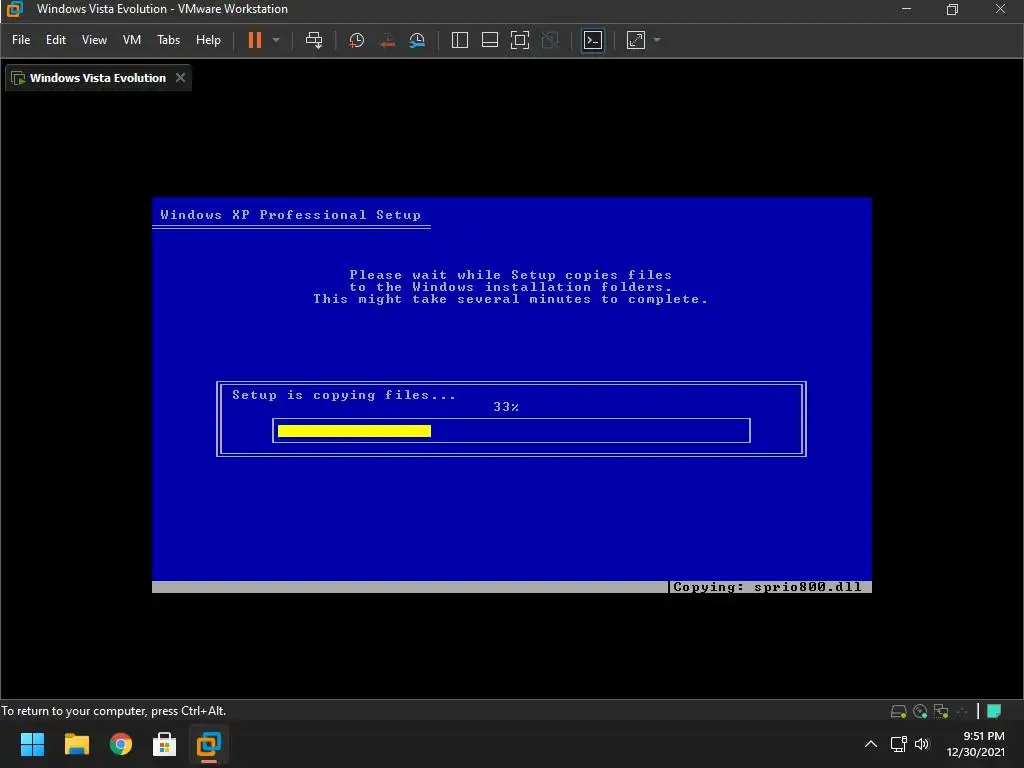Image resolution: width=1024 pixels, height=768 pixels.
Task: Click the CD/DVD drive status icon
Action: 920,711
